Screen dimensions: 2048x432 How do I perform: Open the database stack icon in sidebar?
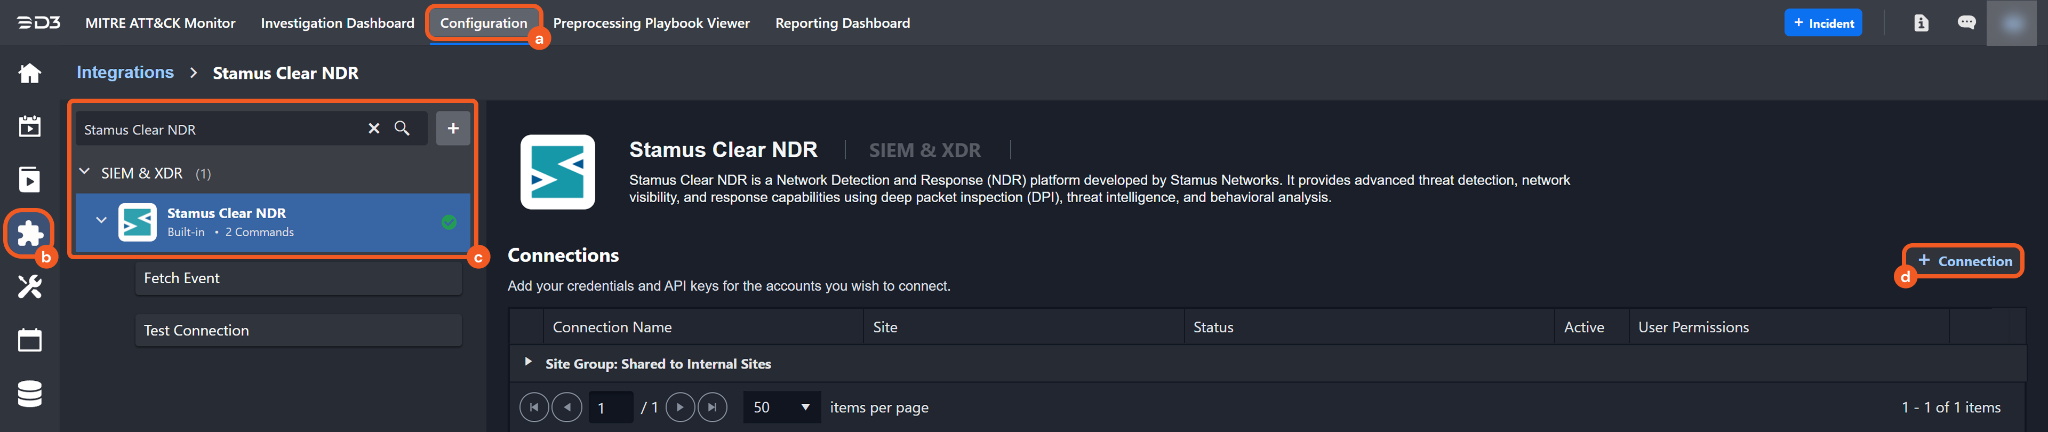point(30,394)
